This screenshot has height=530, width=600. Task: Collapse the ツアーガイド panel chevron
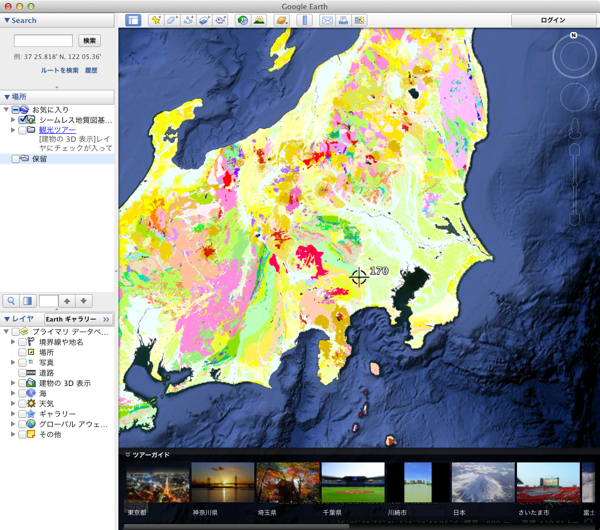point(128,455)
